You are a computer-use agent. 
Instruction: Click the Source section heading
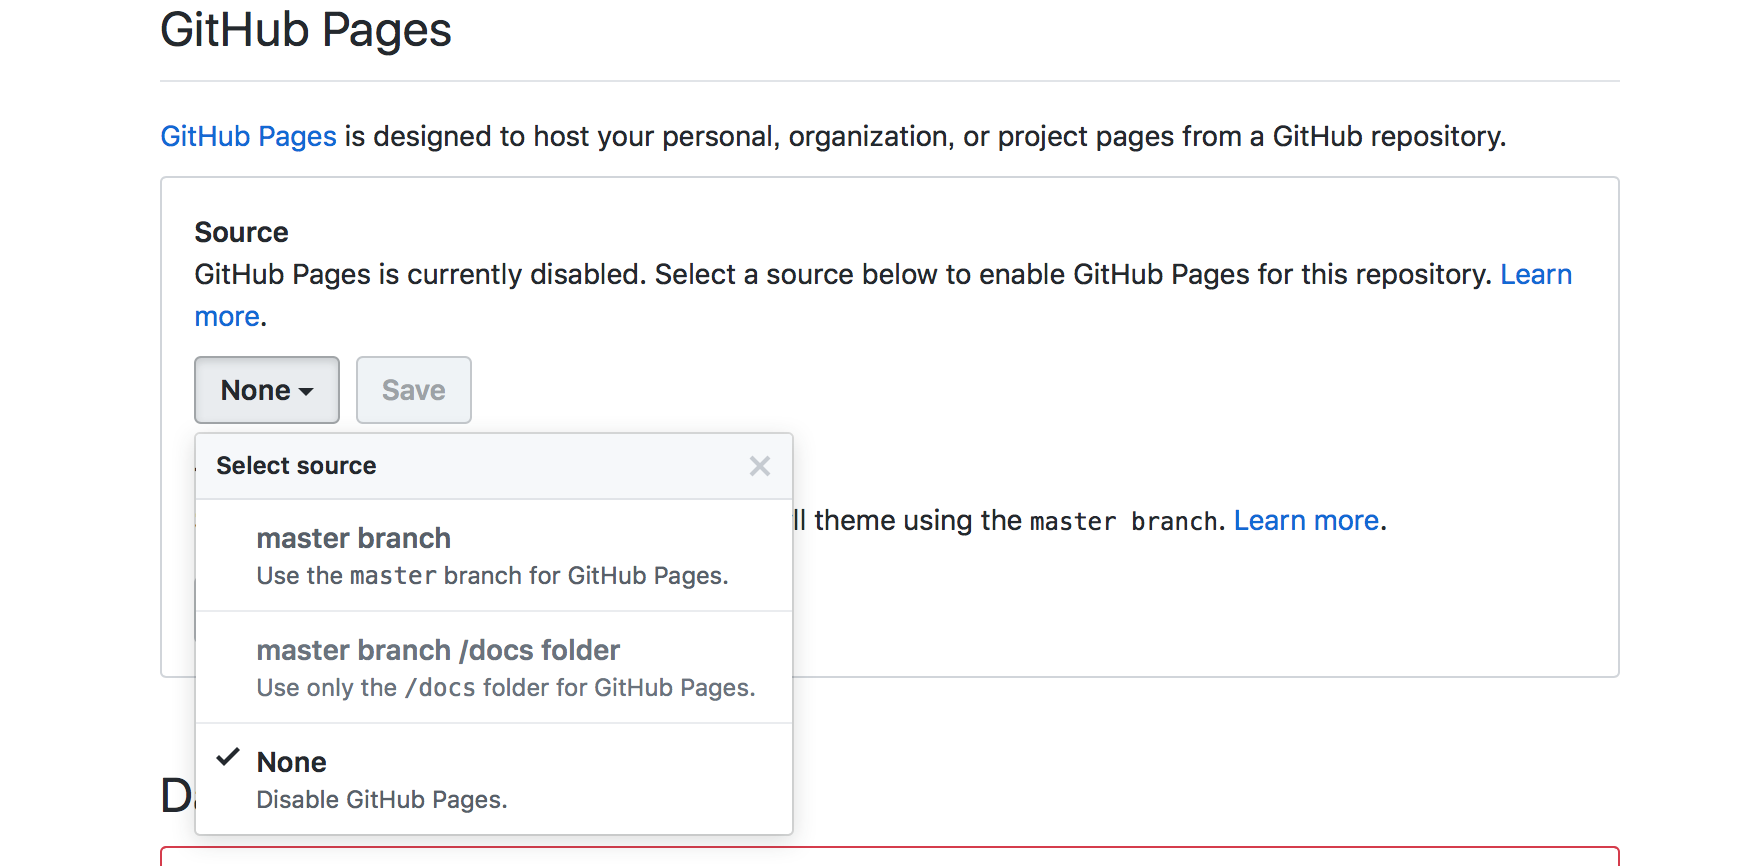242,232
